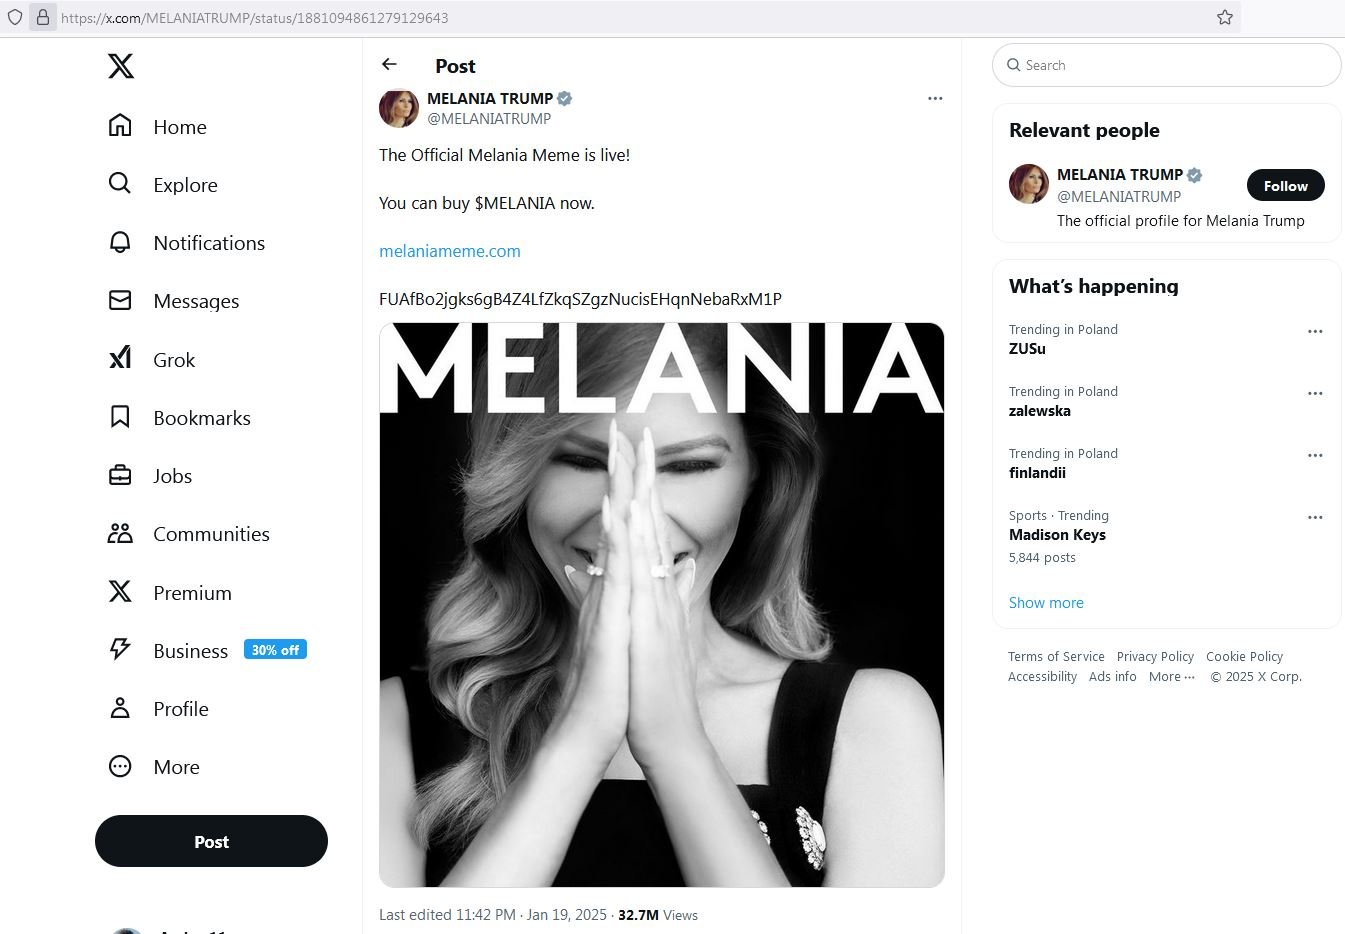This screenshot has width=1345, height=934.
Task: Click Show more trending topics
Action: [1046, 603]
